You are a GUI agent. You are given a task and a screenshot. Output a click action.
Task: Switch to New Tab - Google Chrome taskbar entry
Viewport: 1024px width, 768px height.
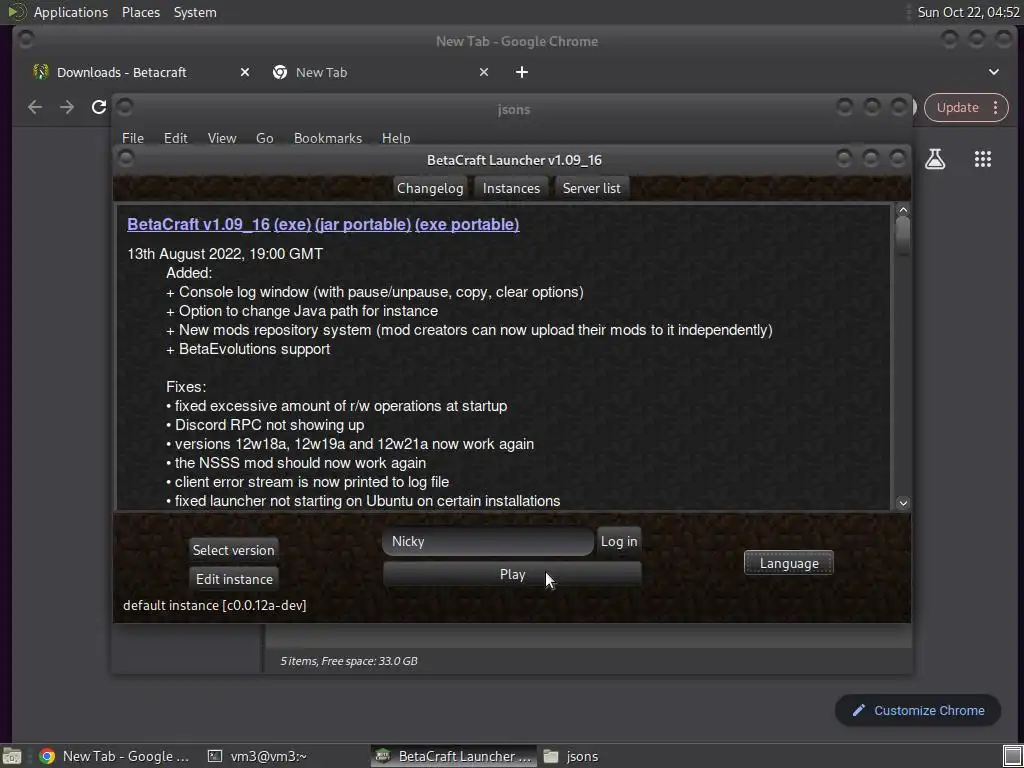tap(115, 756)
